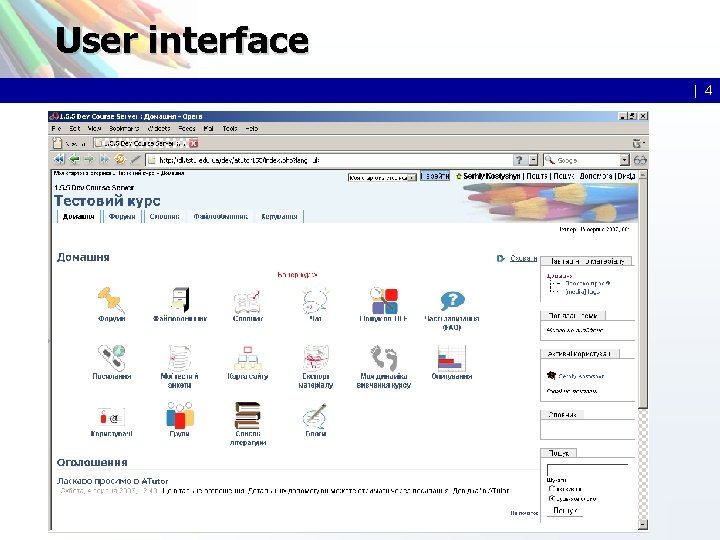
Task: Click the Opera fast-forward button
Action: [x=104, y=159]
